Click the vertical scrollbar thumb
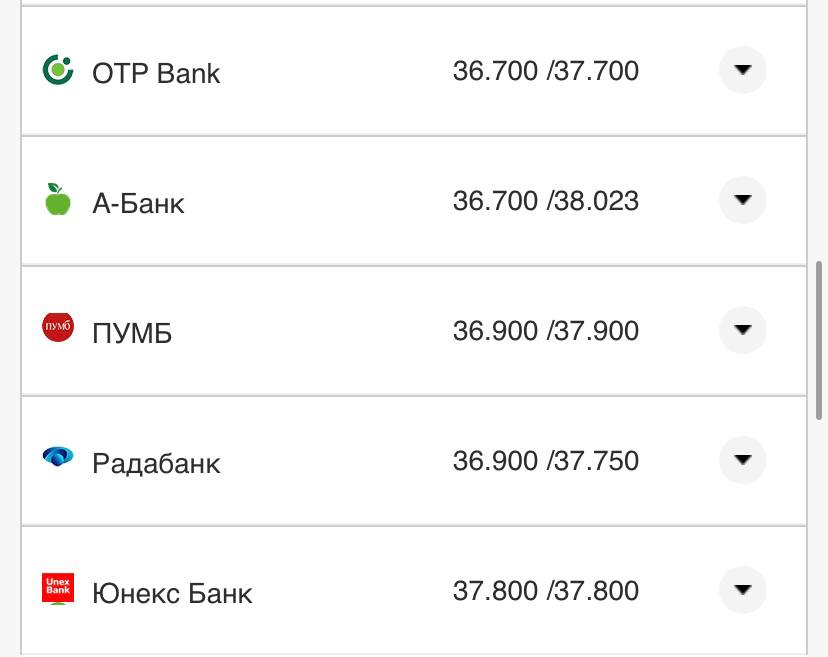This screenshot has height=657, width=828. point(819,340)
